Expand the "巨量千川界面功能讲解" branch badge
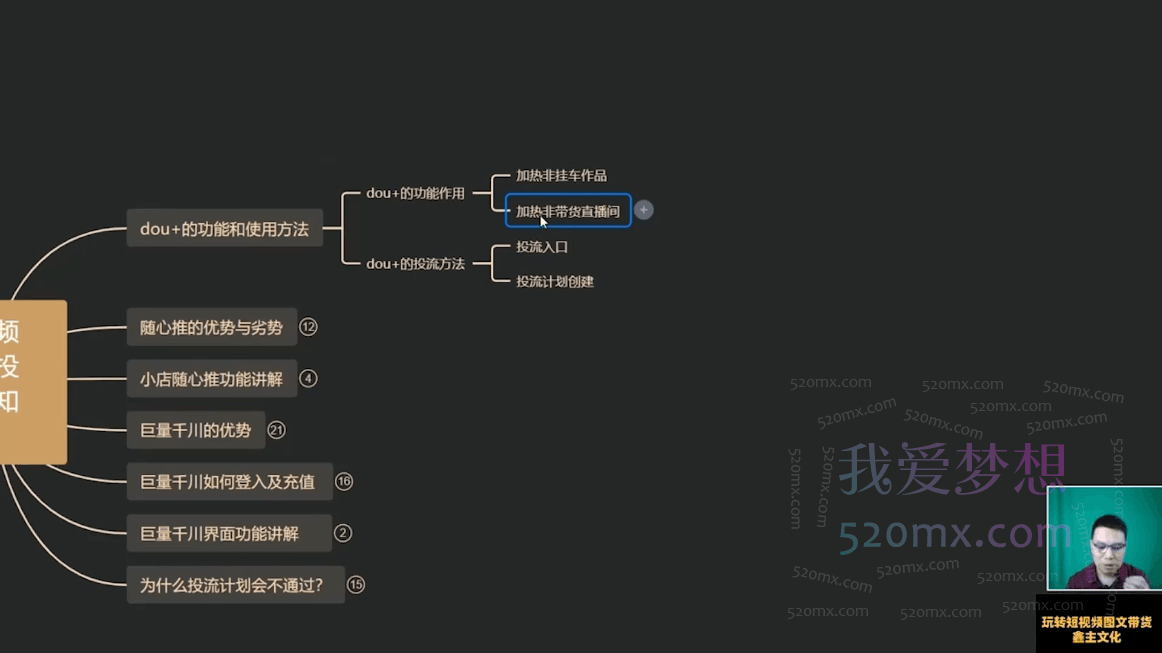 tap(343, 533)
